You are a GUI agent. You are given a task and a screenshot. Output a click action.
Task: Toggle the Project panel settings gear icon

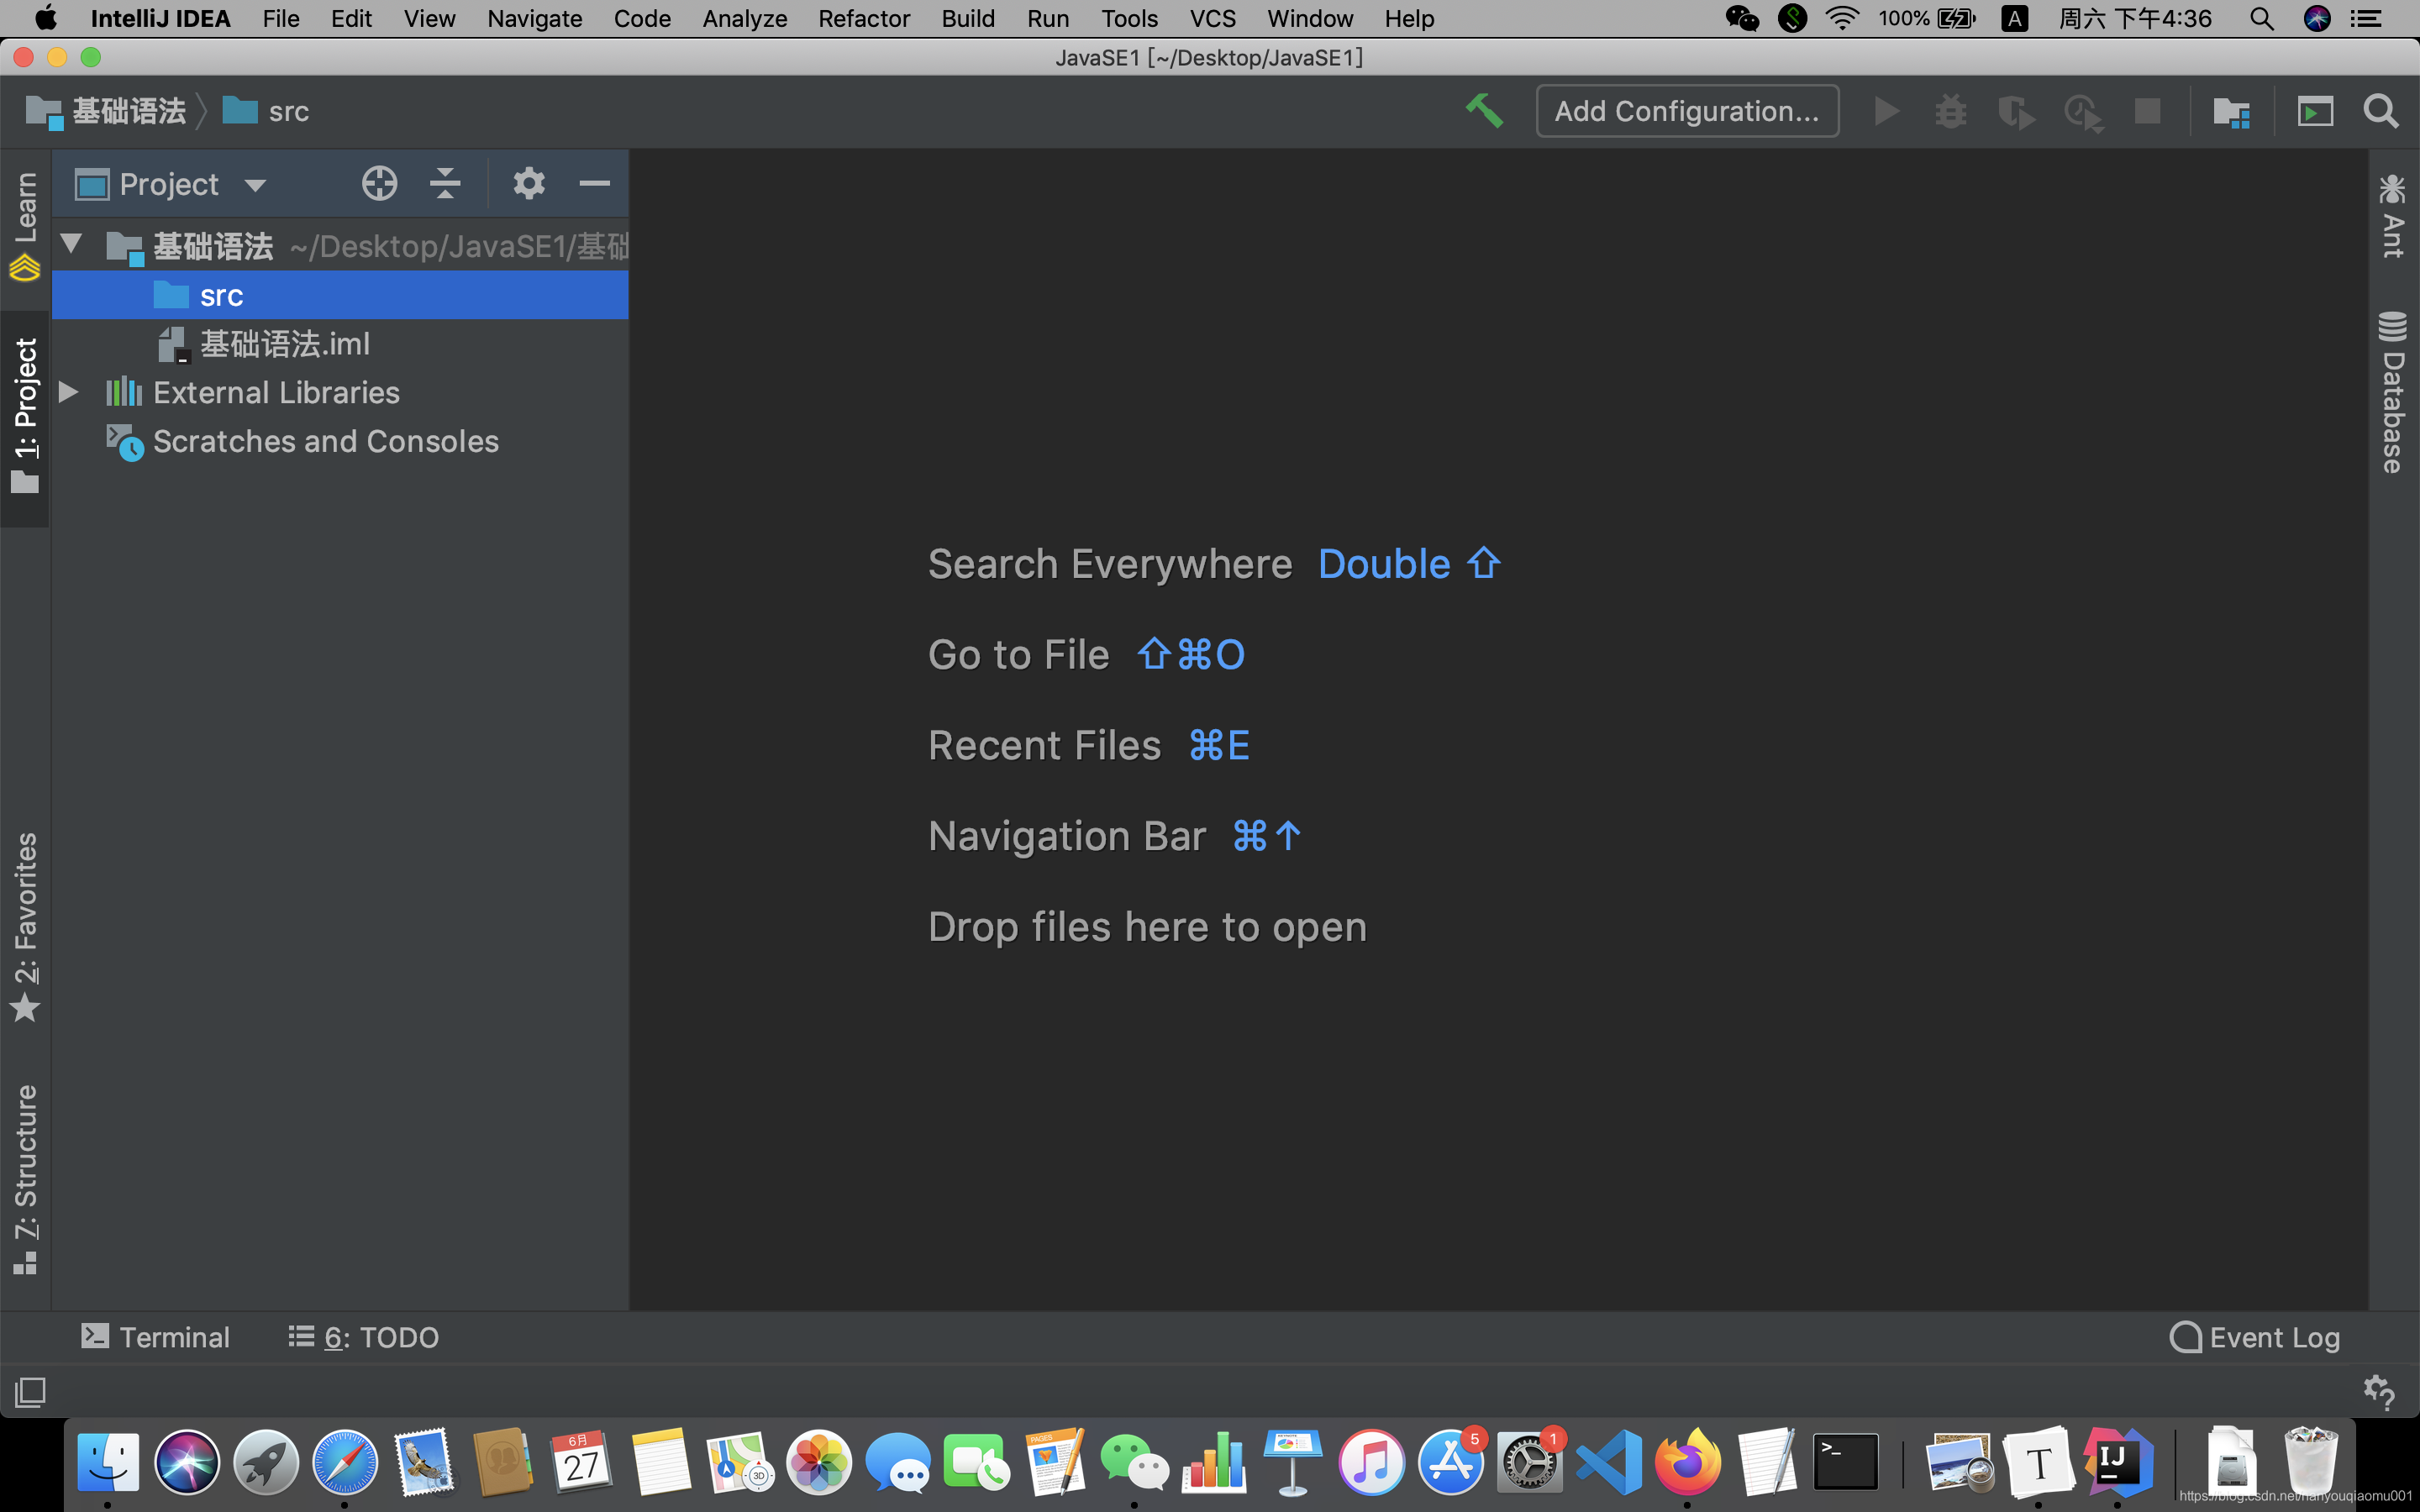[x=528, y=183]
